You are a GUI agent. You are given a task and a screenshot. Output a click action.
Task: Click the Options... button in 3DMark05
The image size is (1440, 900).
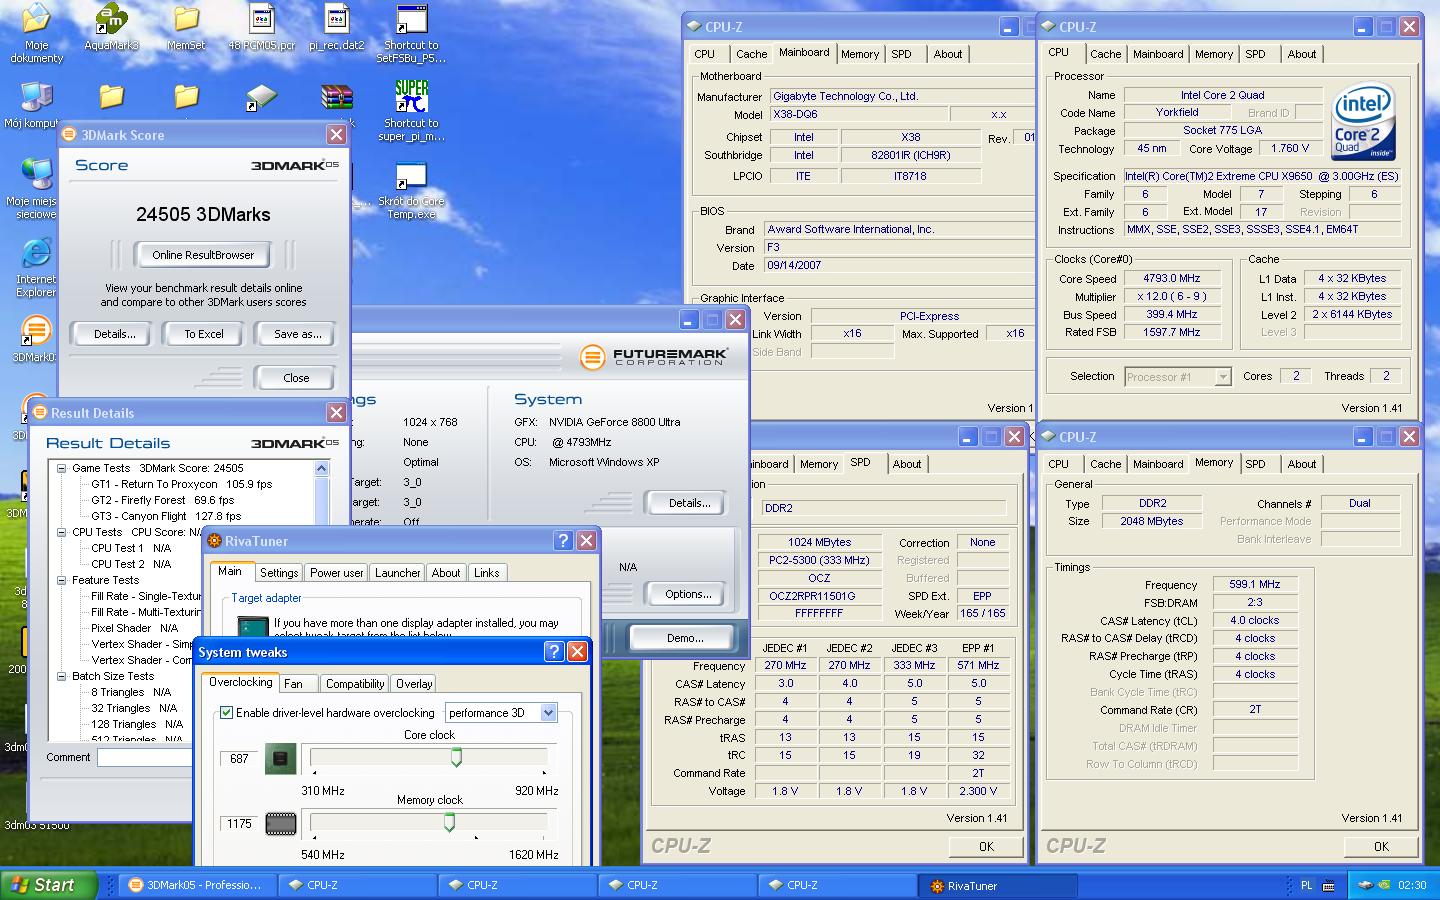pos(688,594)
